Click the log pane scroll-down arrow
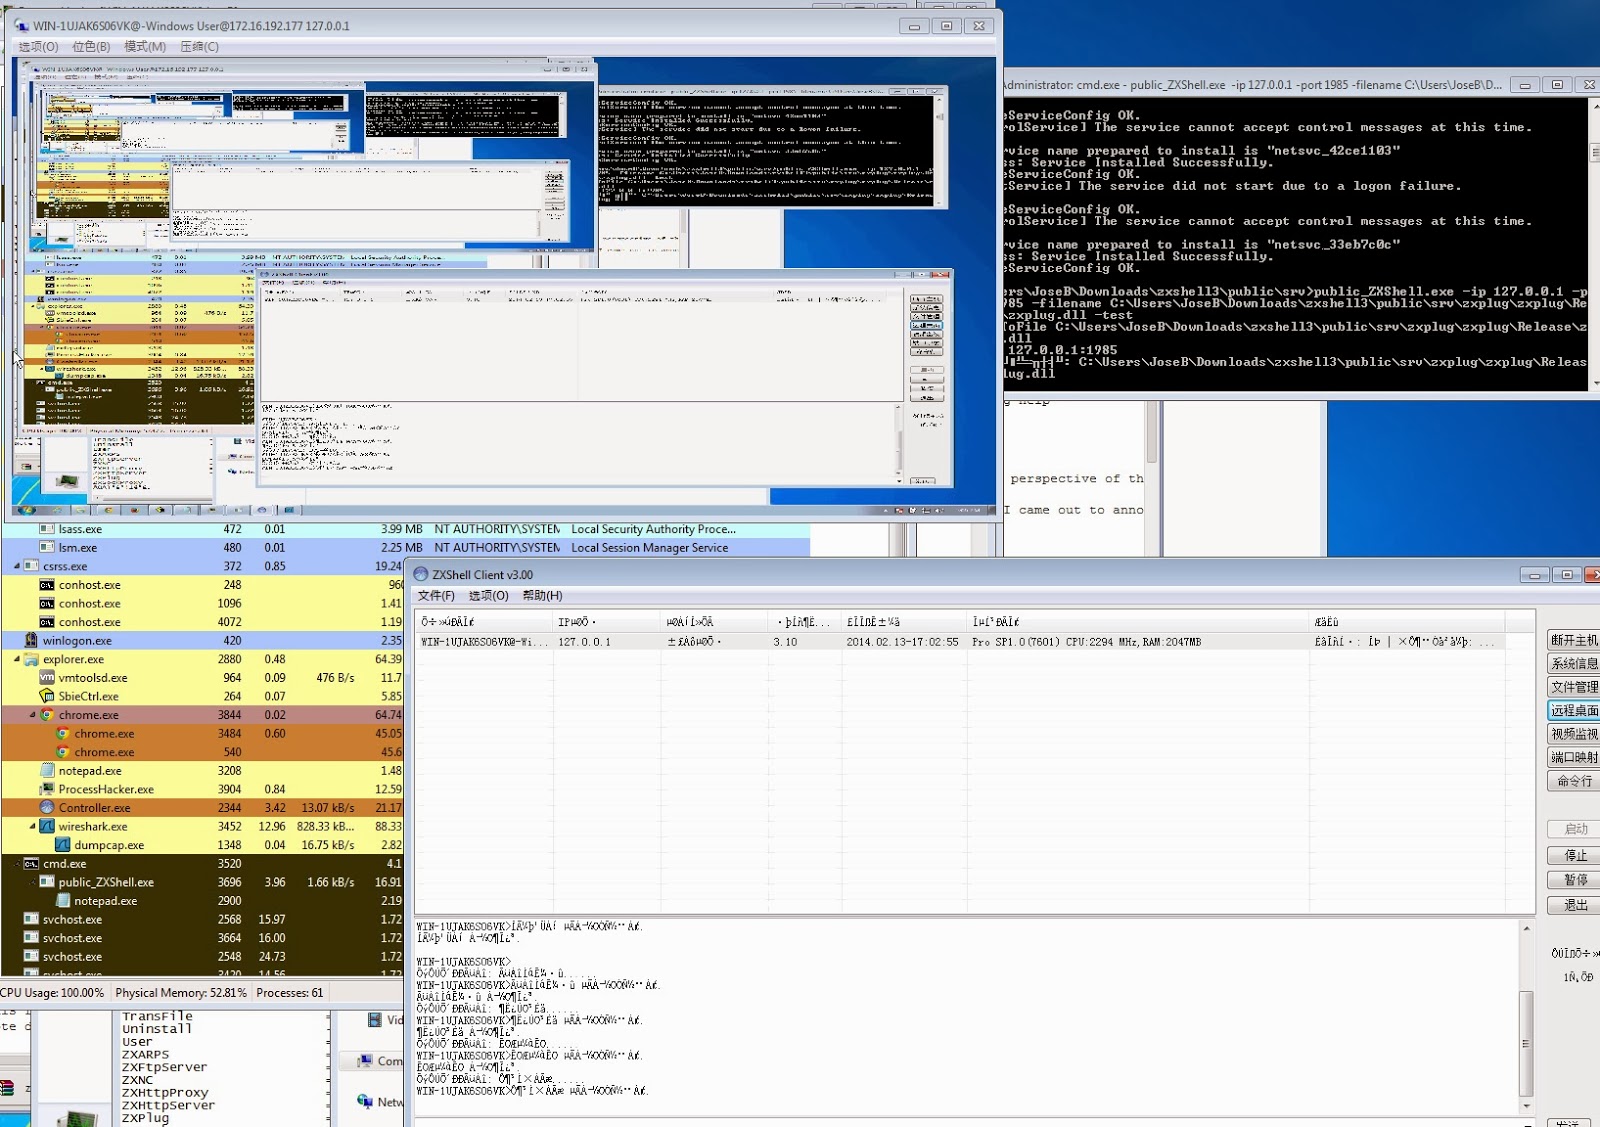1600x1127 pixels. 1526,1106
